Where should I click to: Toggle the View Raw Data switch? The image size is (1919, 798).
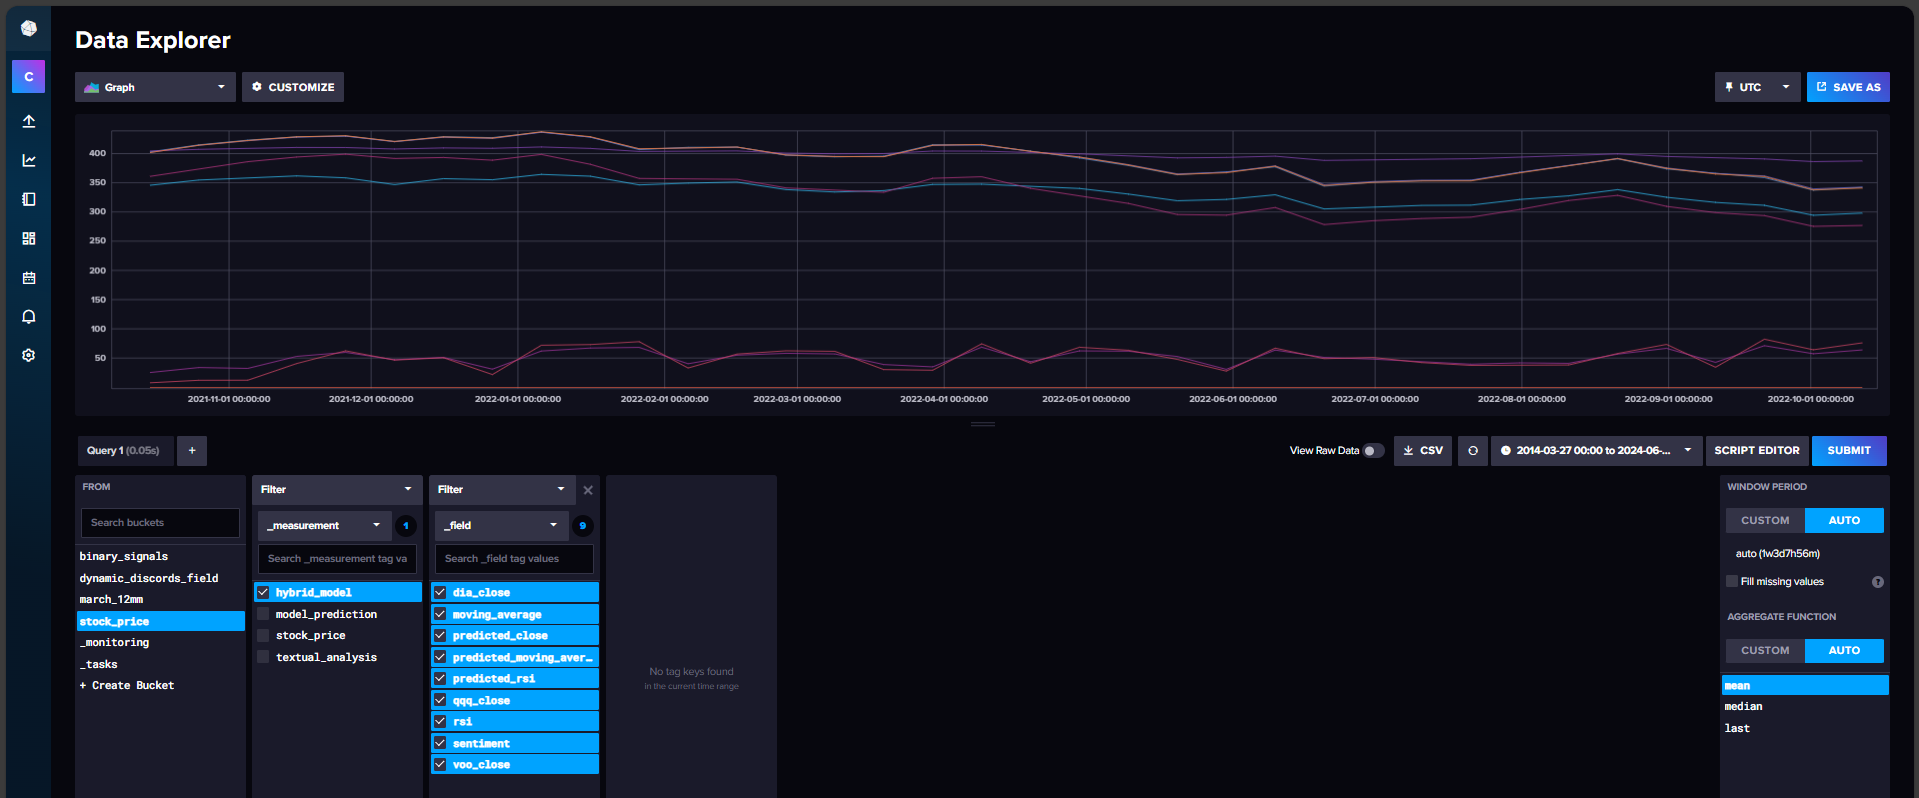click(1373, 451)
